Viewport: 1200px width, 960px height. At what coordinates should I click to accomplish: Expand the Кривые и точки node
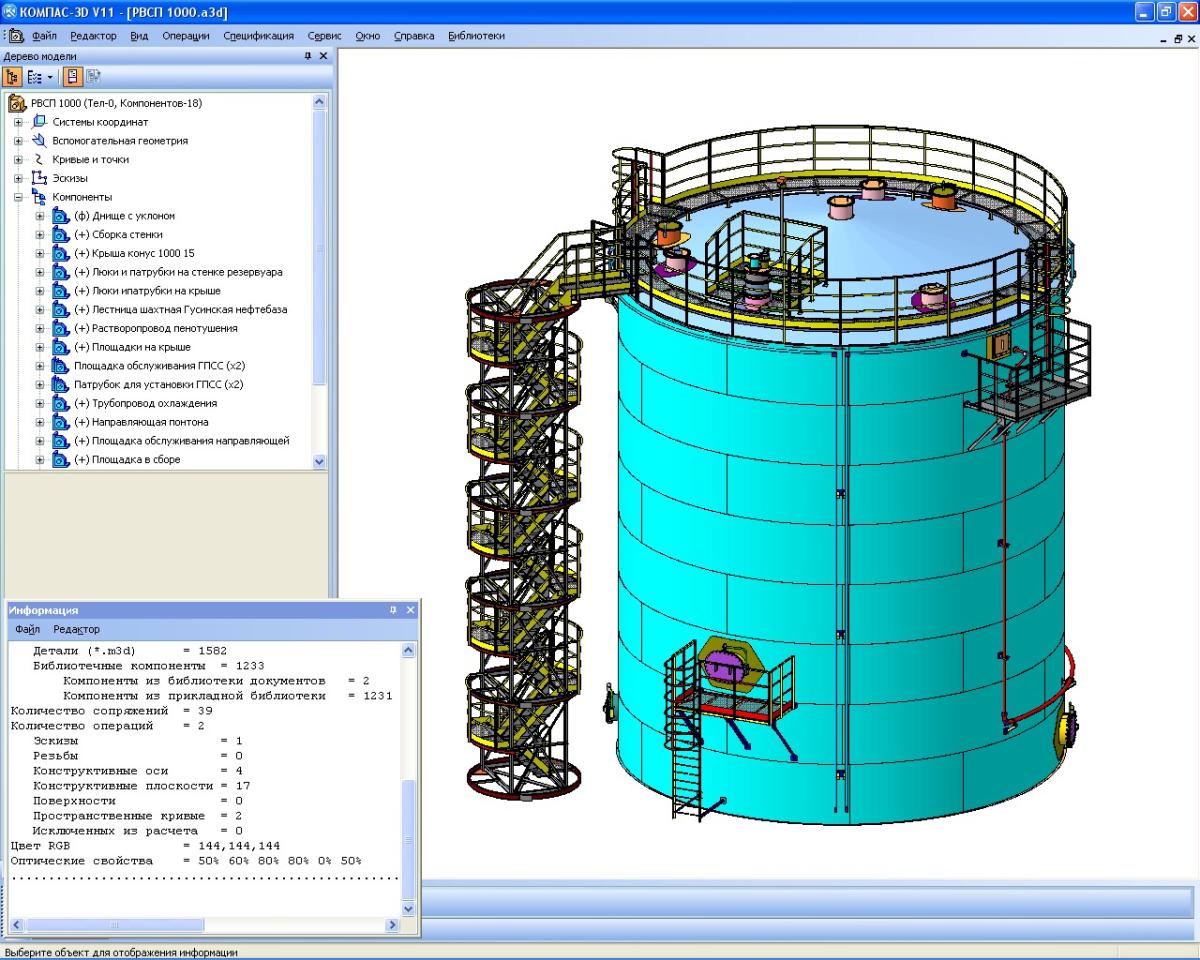click(18, 160)
